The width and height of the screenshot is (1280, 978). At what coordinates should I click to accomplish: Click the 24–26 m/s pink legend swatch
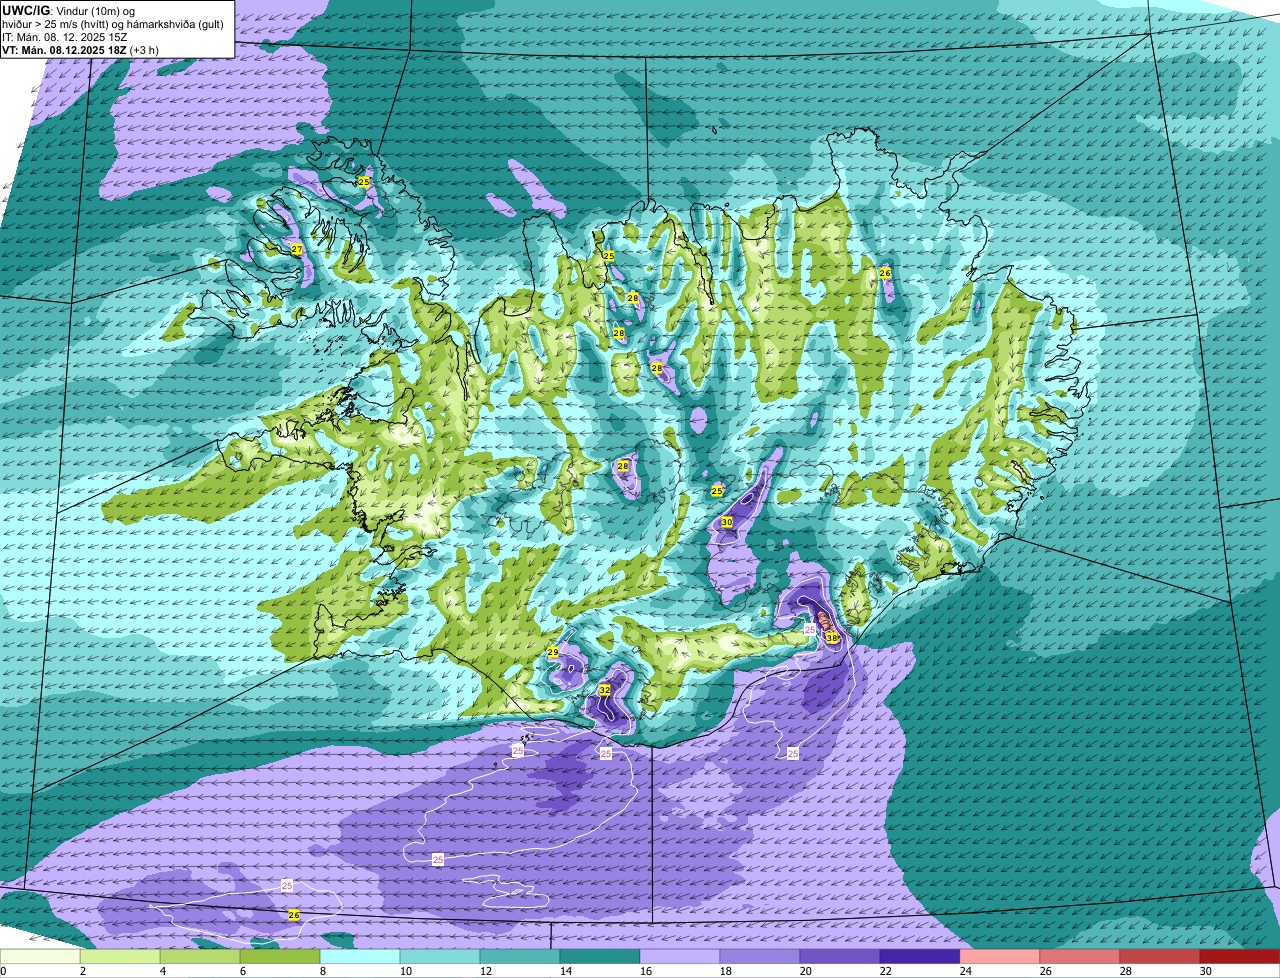[1000, 956]
